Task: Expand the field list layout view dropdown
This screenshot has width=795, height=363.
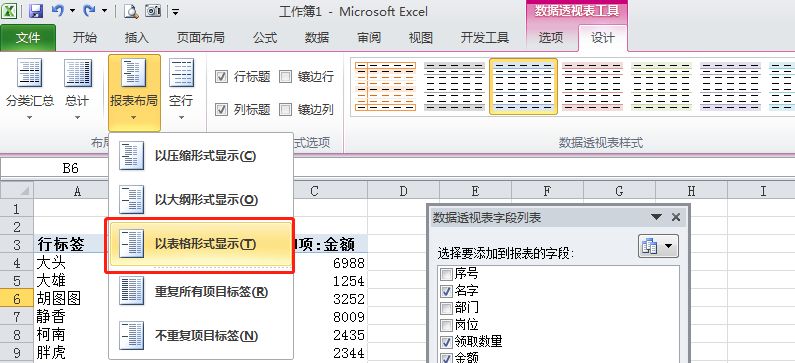Action: pos(658,246)
